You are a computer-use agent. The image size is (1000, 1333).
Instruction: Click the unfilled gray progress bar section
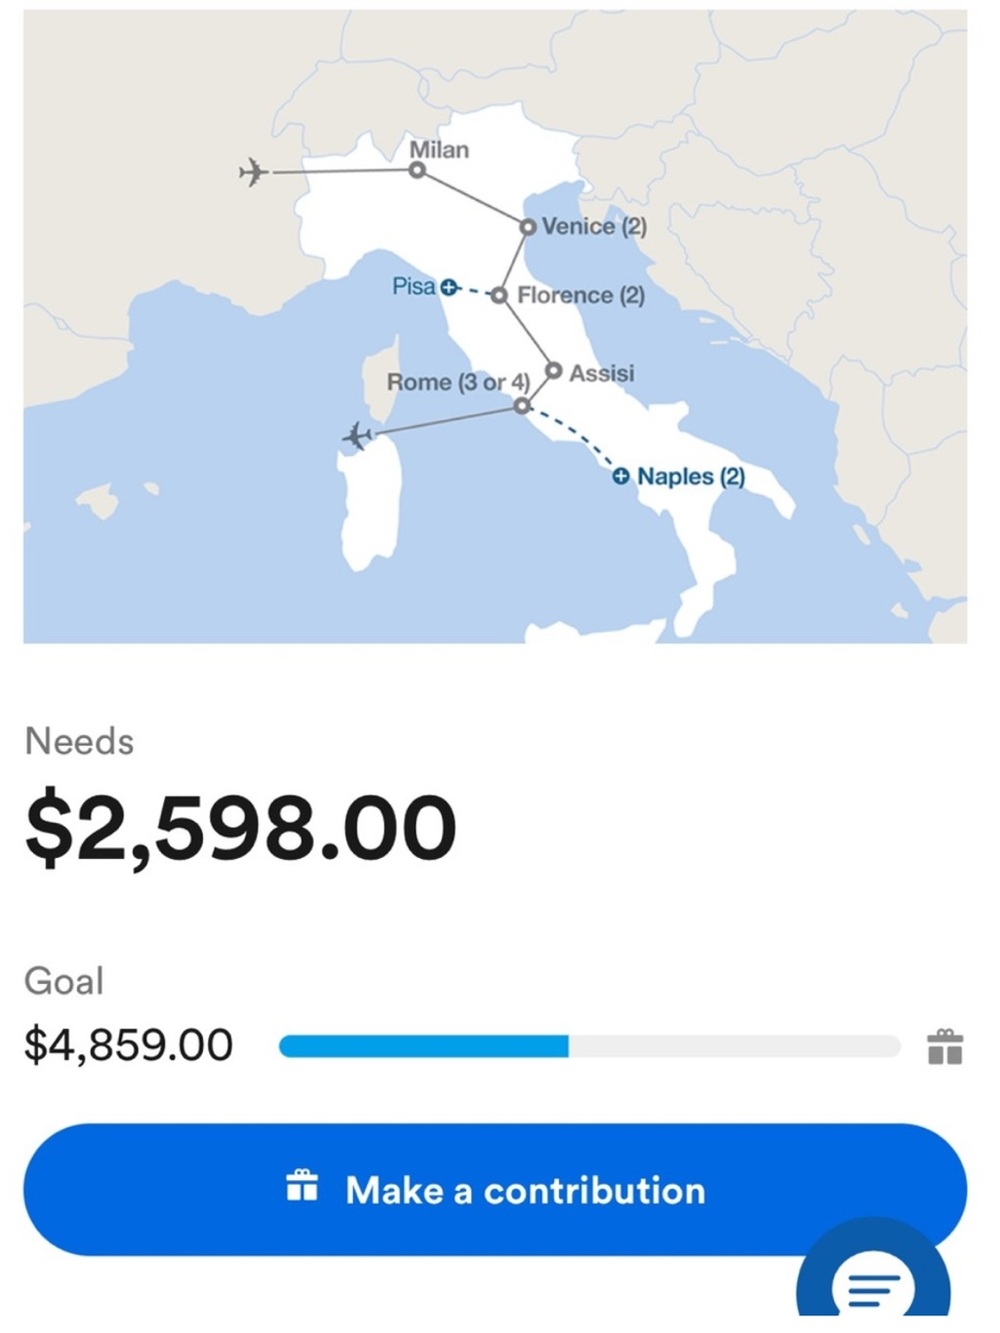coord(735,1047)
